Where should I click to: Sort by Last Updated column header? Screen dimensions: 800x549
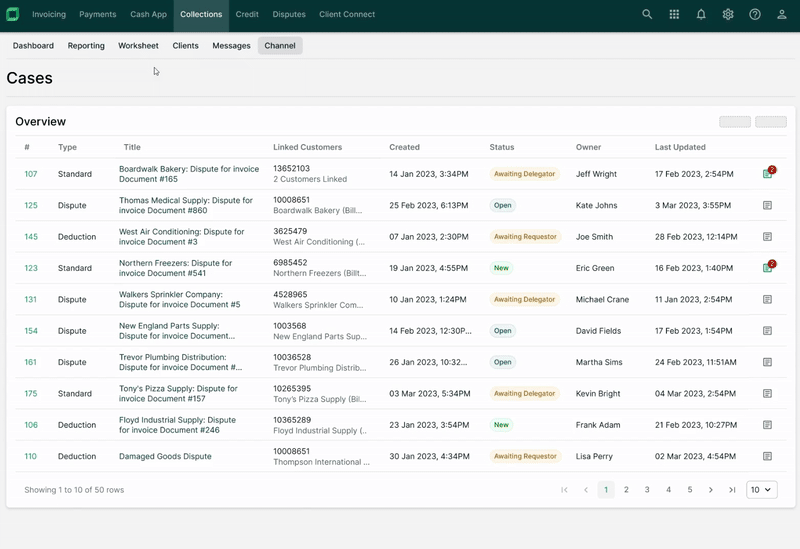pos(680,147)
